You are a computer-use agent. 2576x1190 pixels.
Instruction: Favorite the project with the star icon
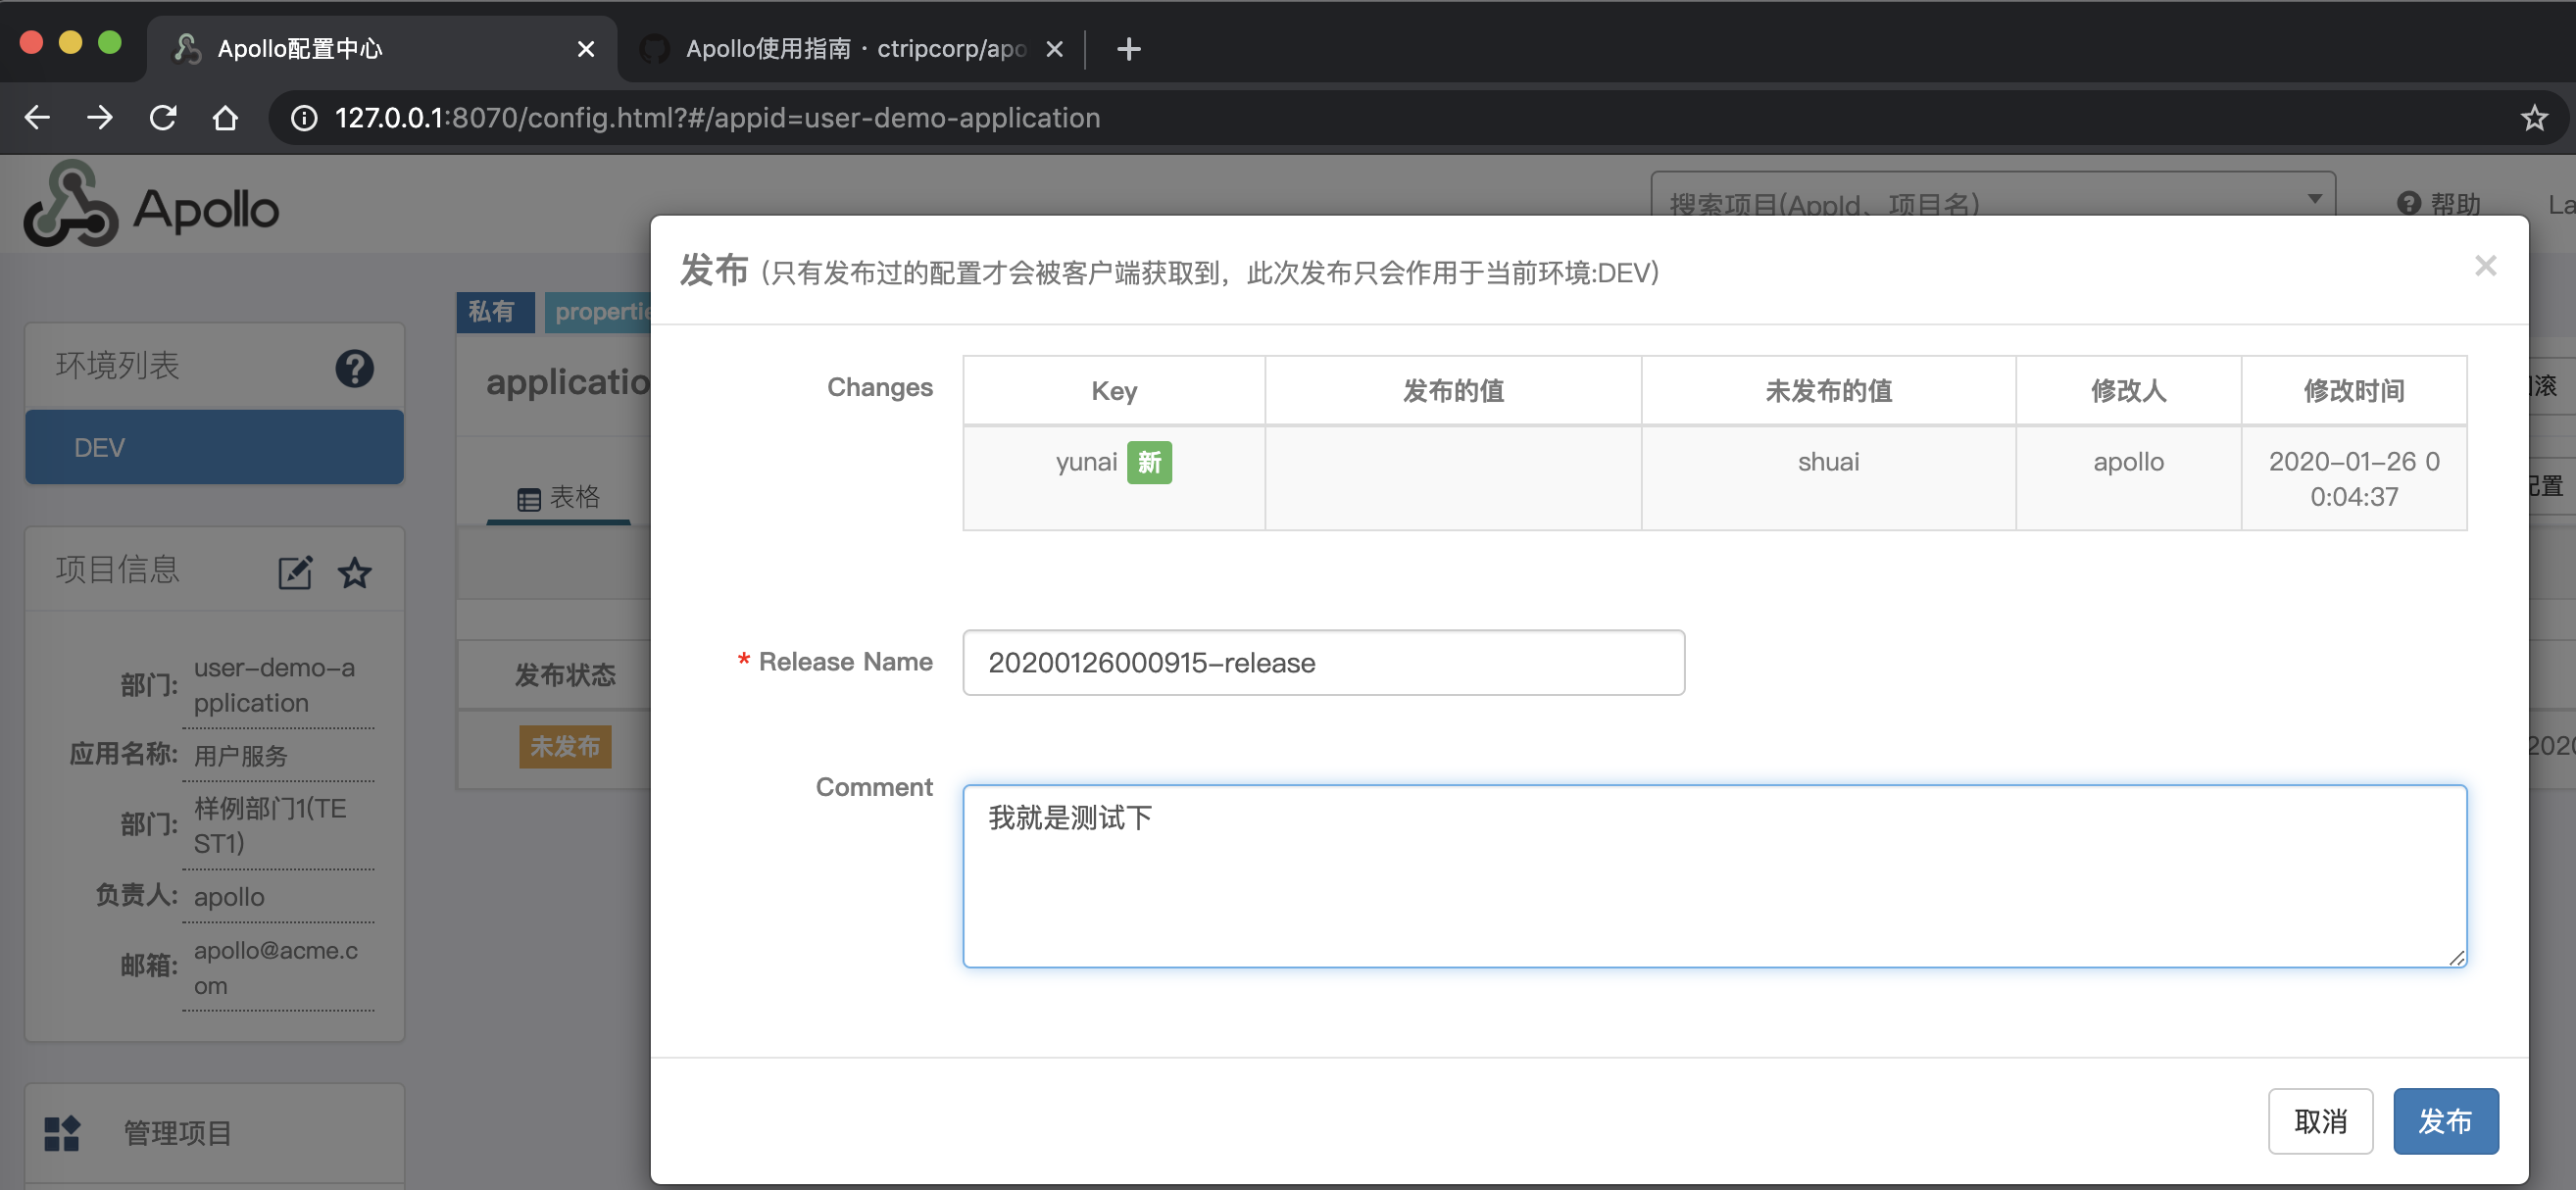click(354, 573)
